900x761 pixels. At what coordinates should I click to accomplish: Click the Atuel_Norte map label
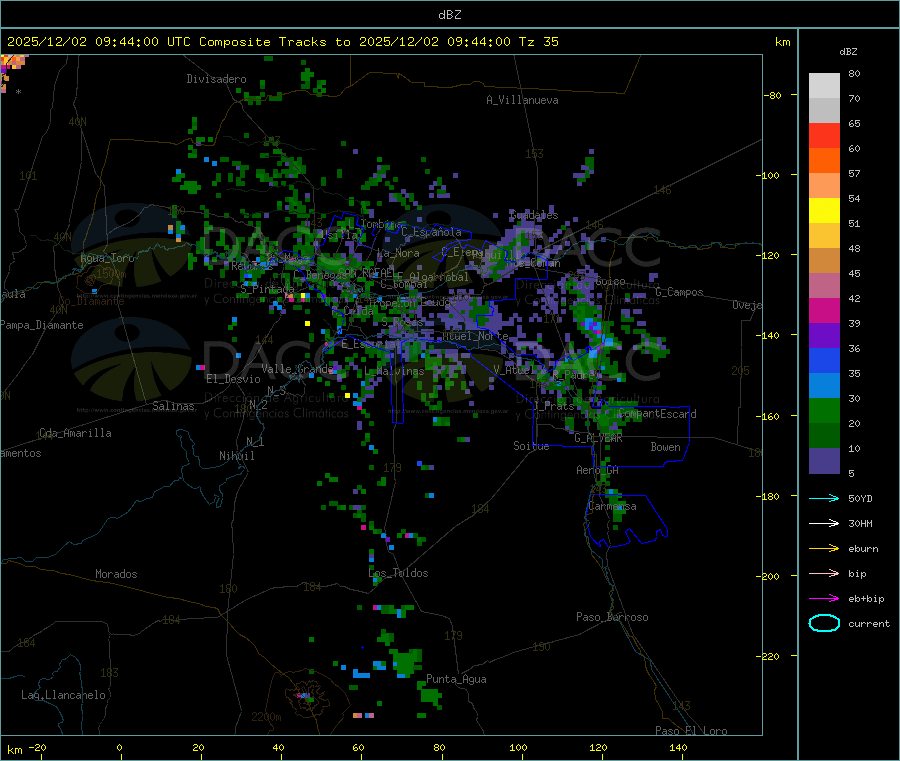[475, 336]
